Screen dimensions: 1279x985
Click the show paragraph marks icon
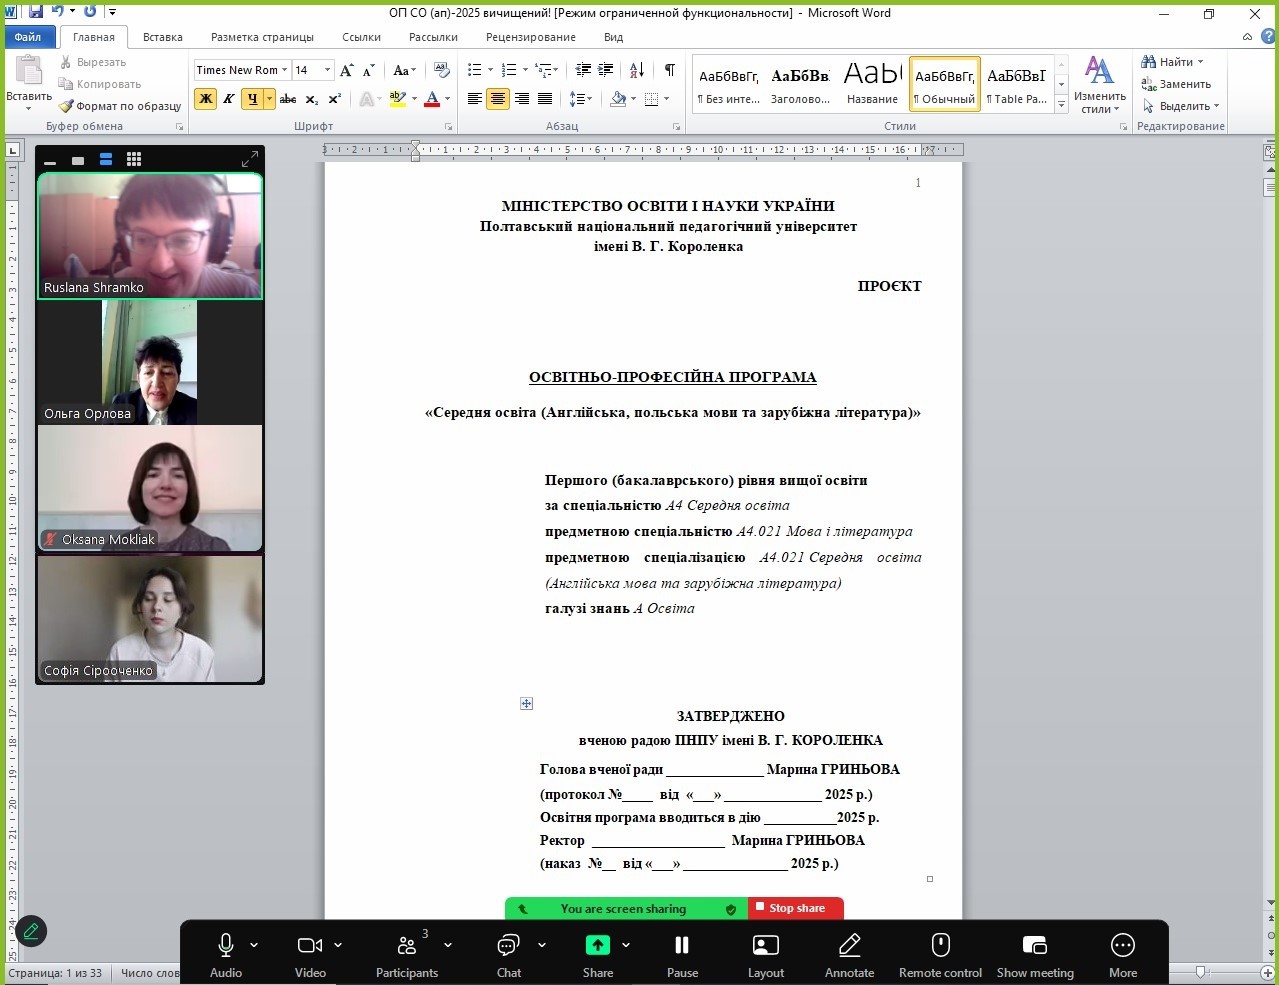[x=669, y=70]
